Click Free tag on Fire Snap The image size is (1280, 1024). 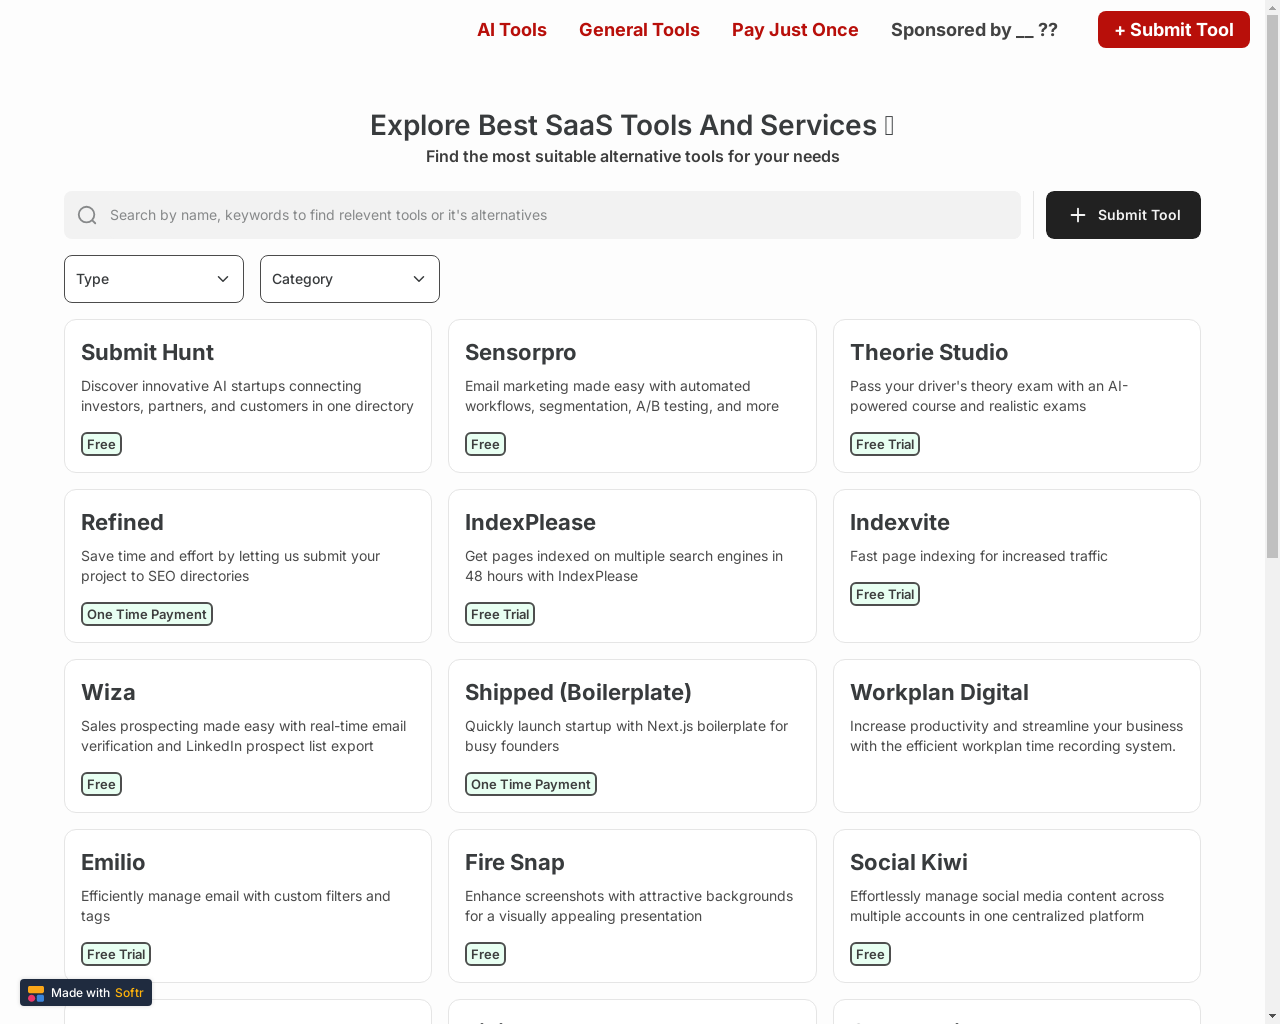485,954
